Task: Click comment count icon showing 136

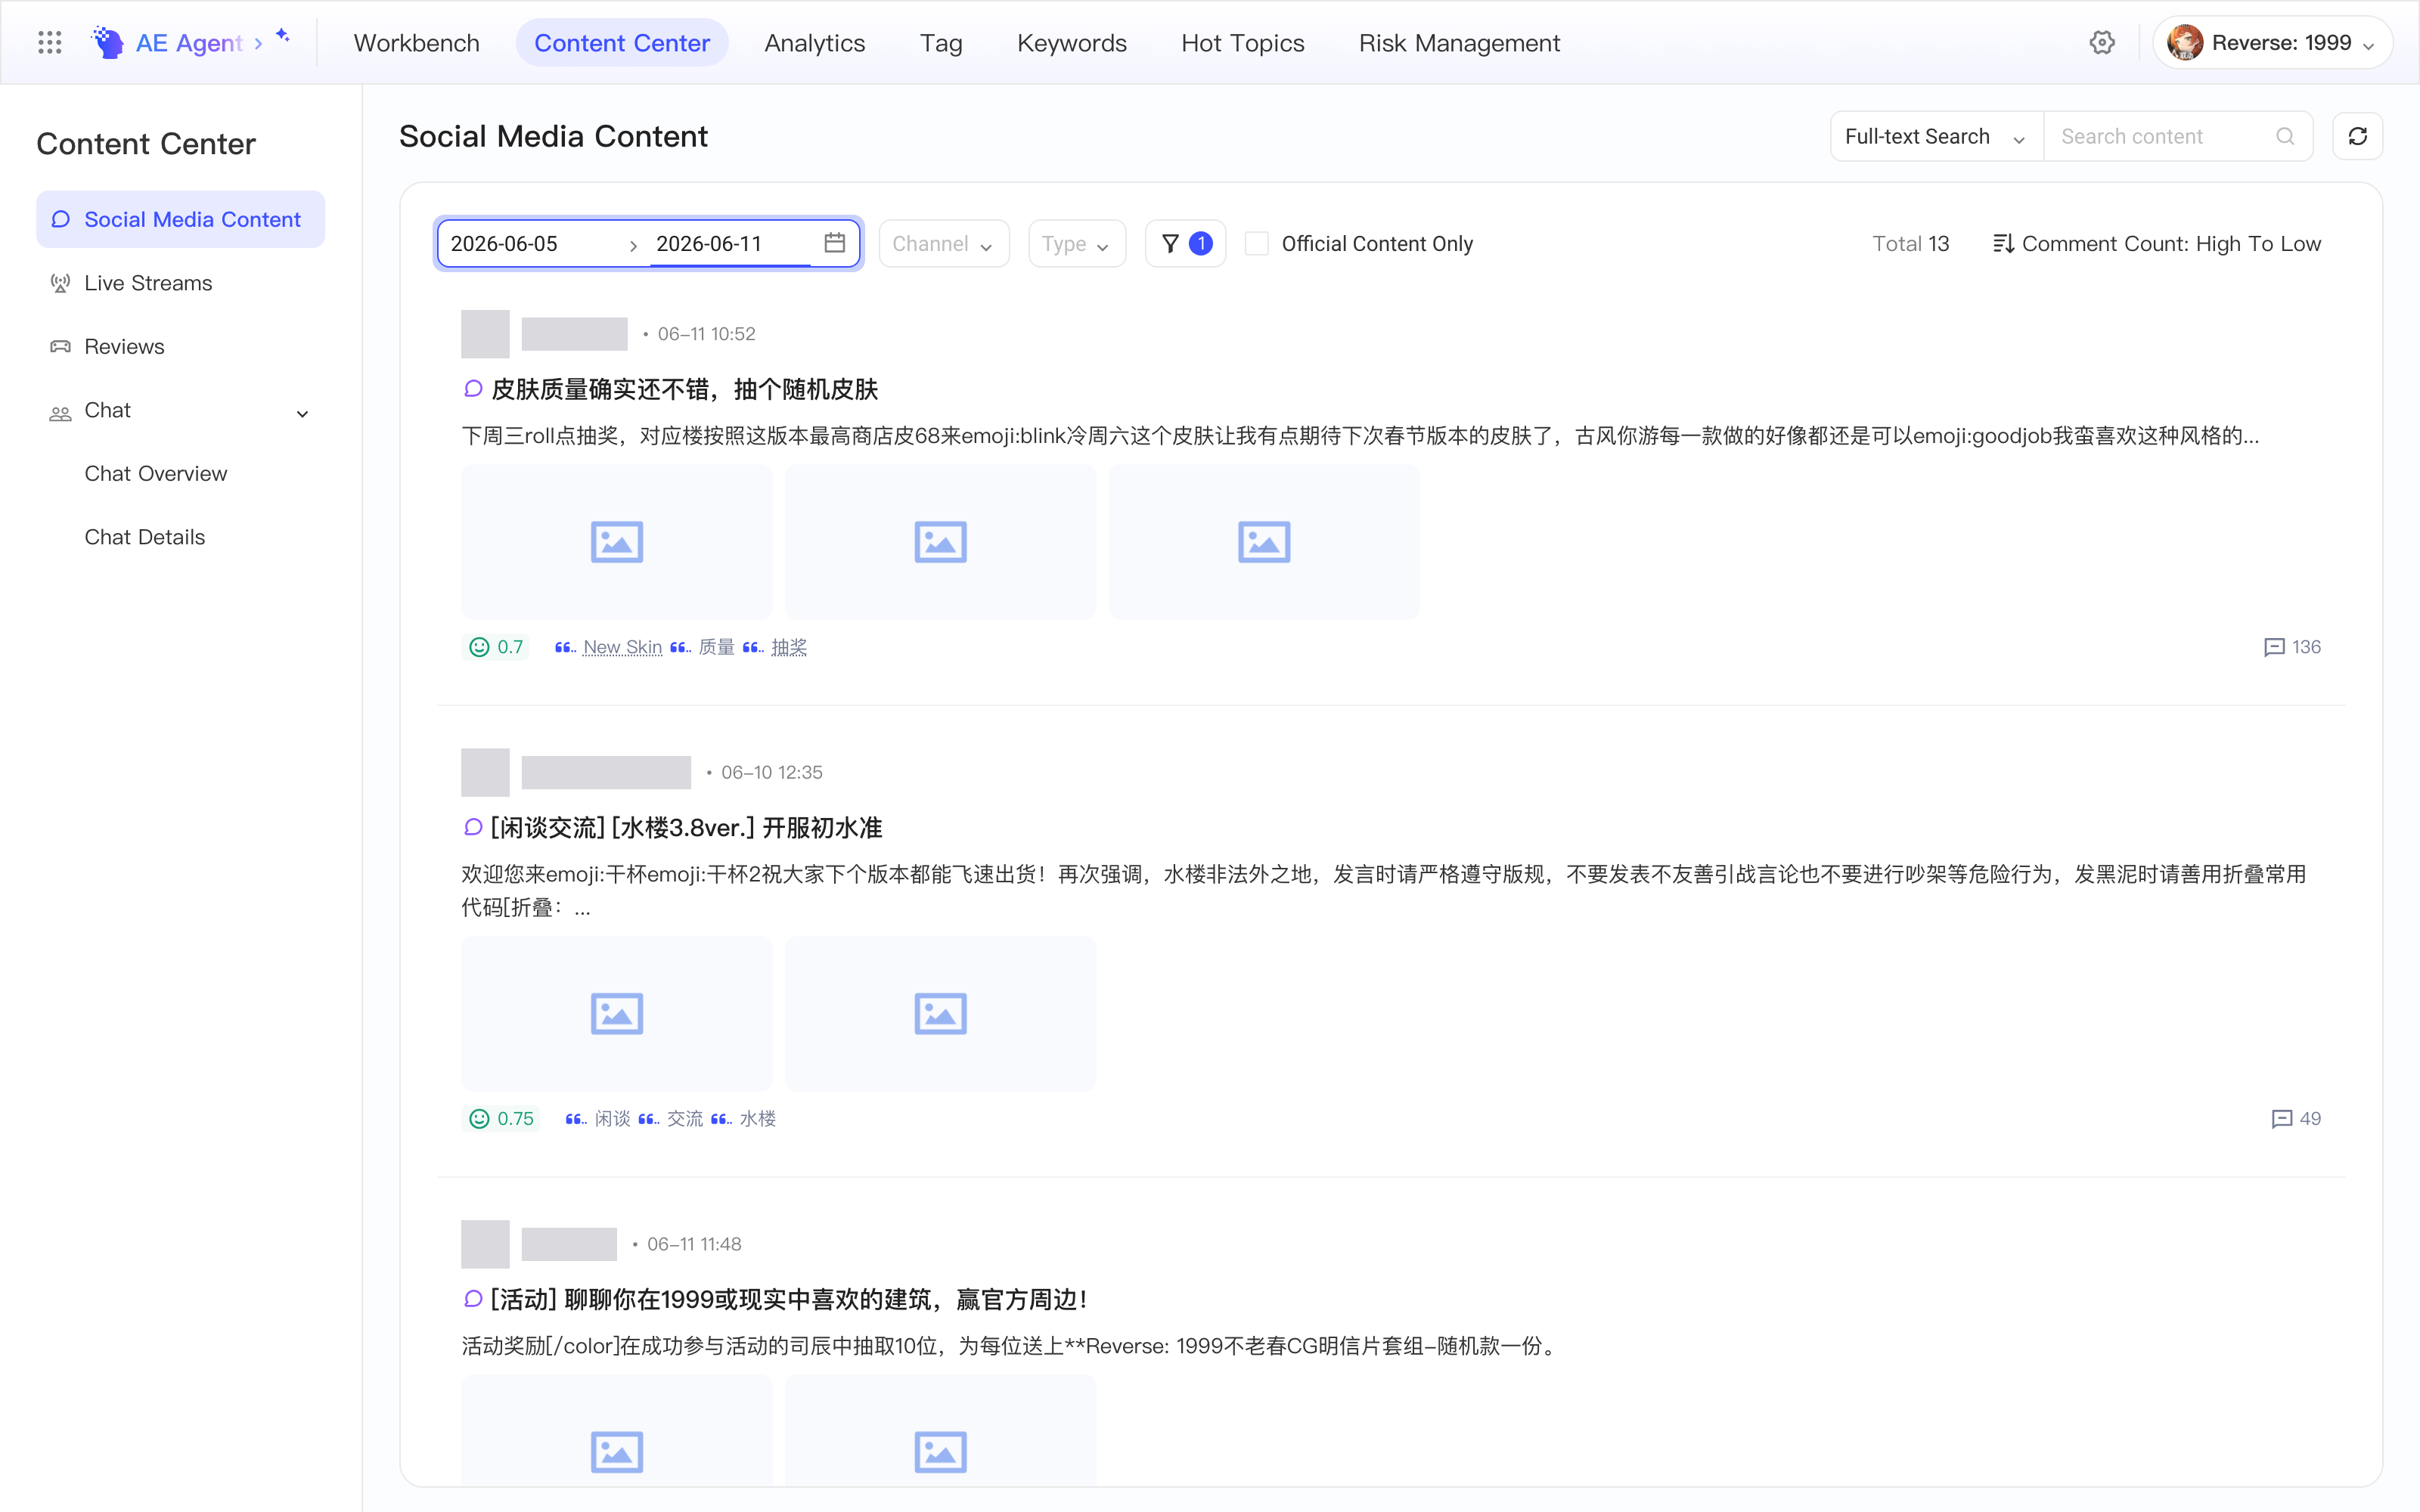Action: 2273,647
